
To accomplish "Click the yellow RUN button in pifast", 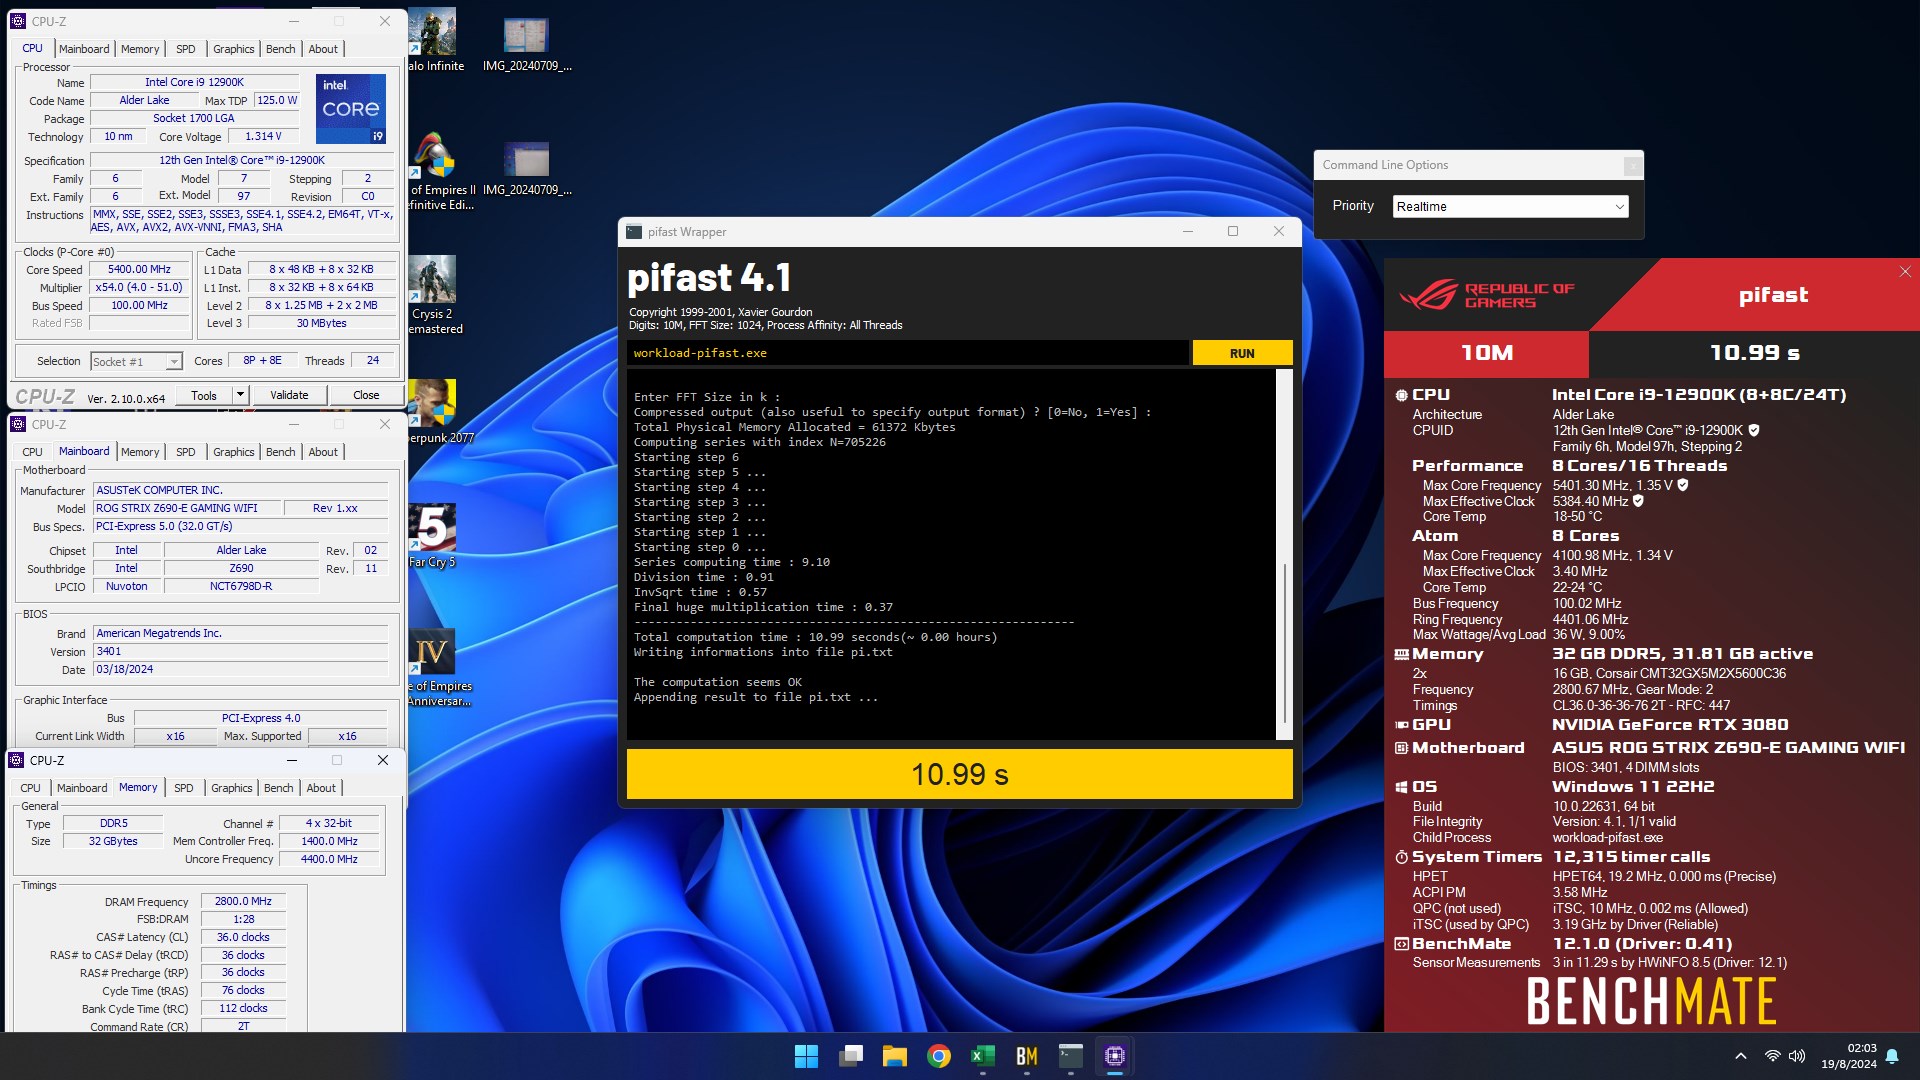I will click(x=1242, y=353).
